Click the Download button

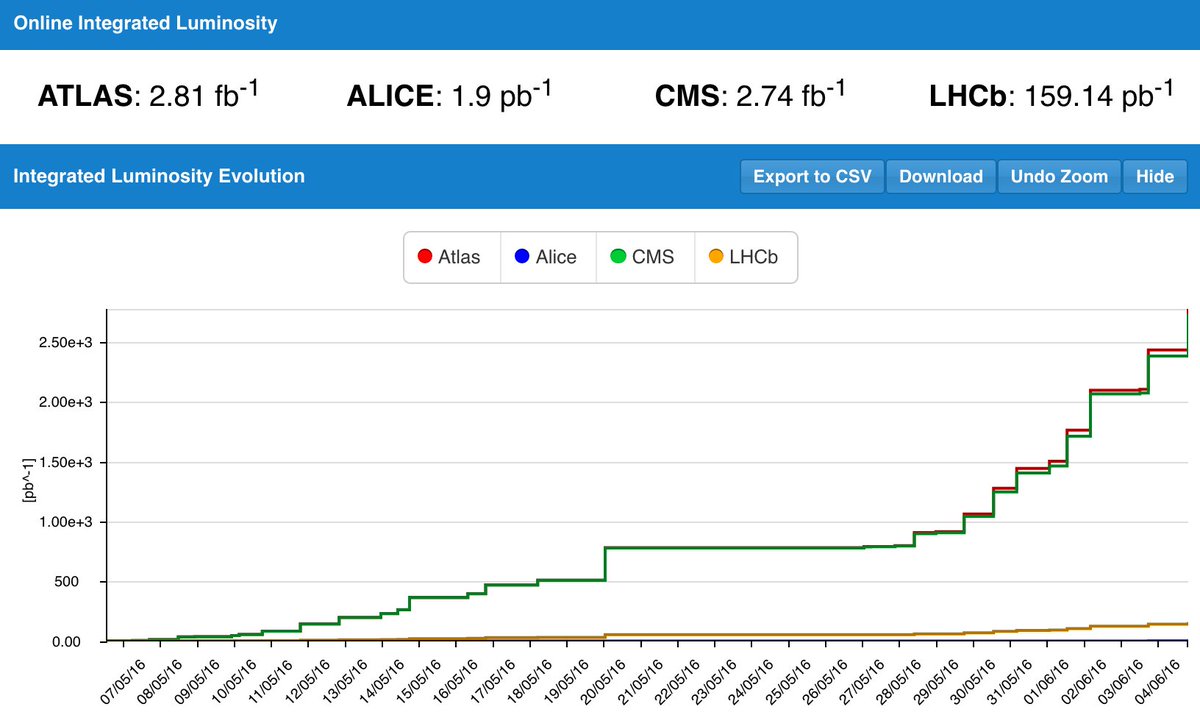click(941, 176)
